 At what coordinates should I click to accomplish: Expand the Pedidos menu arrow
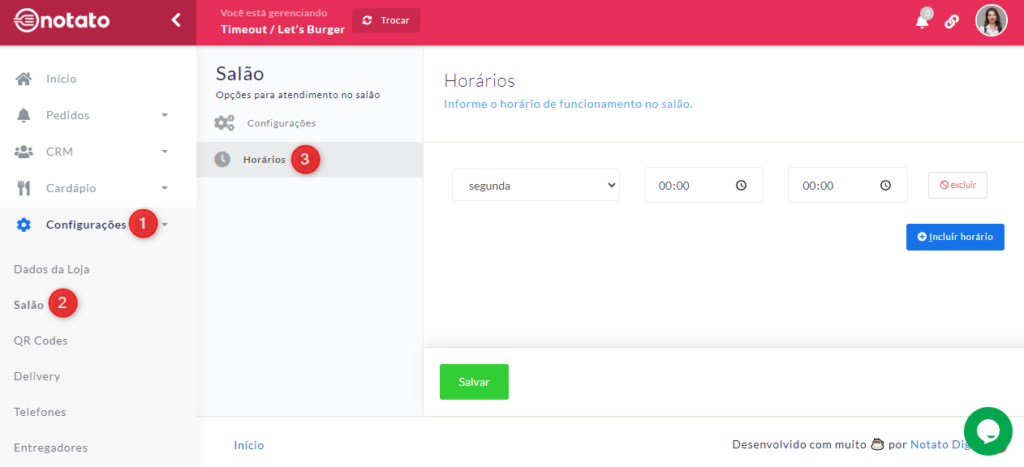(165, 115)
